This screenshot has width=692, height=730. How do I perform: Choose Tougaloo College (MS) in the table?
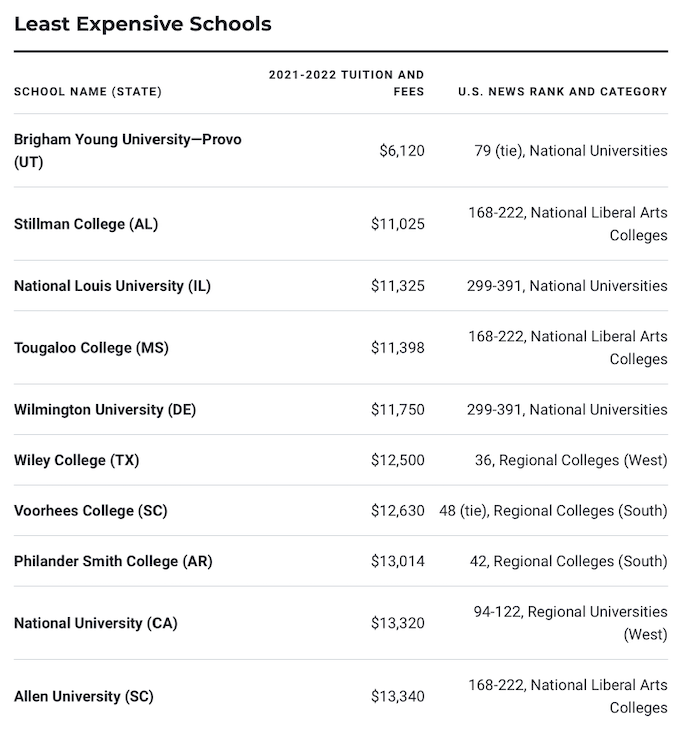tap(91, 348)
